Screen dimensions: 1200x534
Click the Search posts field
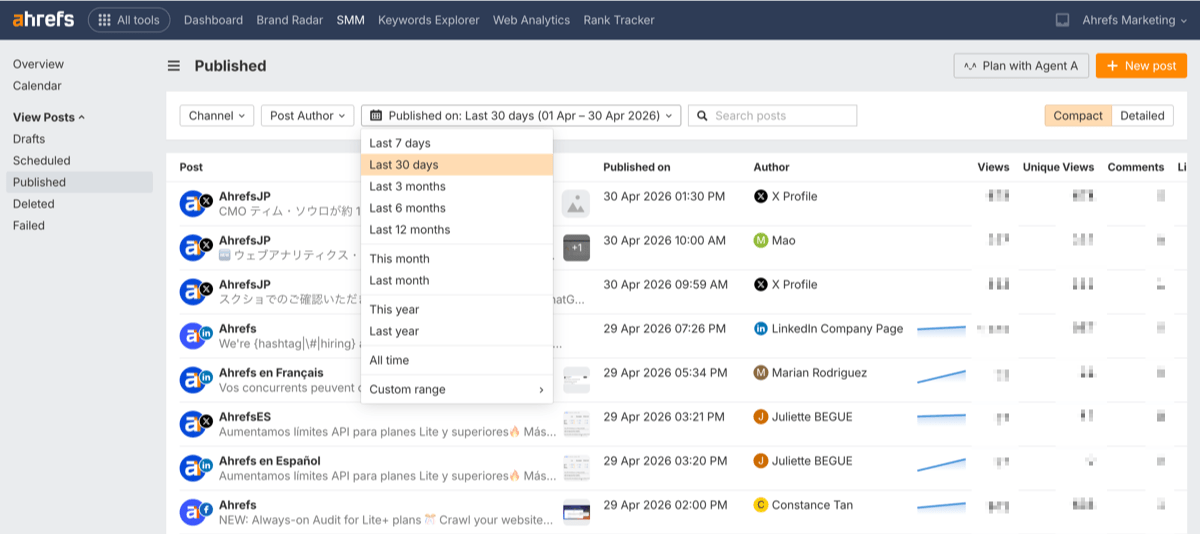(x=772, y=116)
